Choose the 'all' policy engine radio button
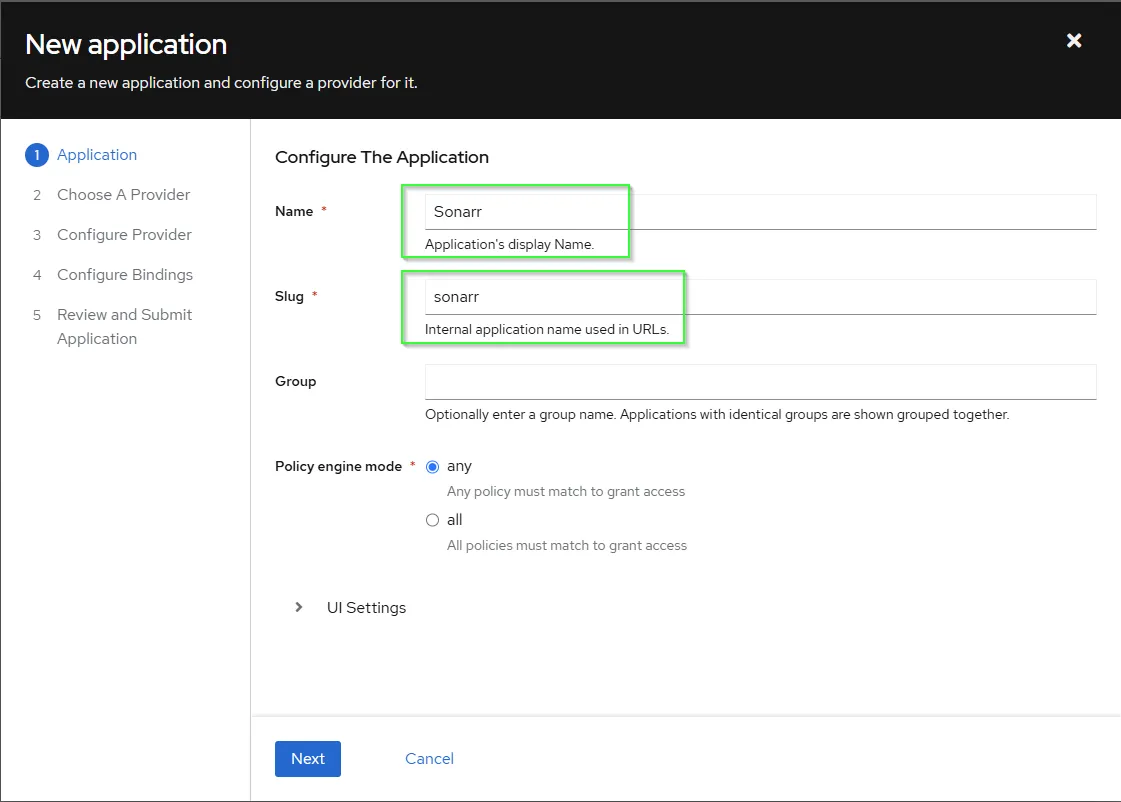This screenshot has height=802, width=1121. coord(433,520)
